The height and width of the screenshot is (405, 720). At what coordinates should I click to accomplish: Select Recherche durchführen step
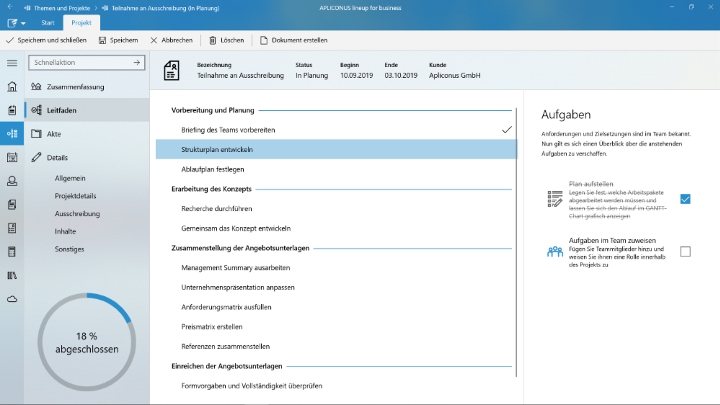(336, 208)
